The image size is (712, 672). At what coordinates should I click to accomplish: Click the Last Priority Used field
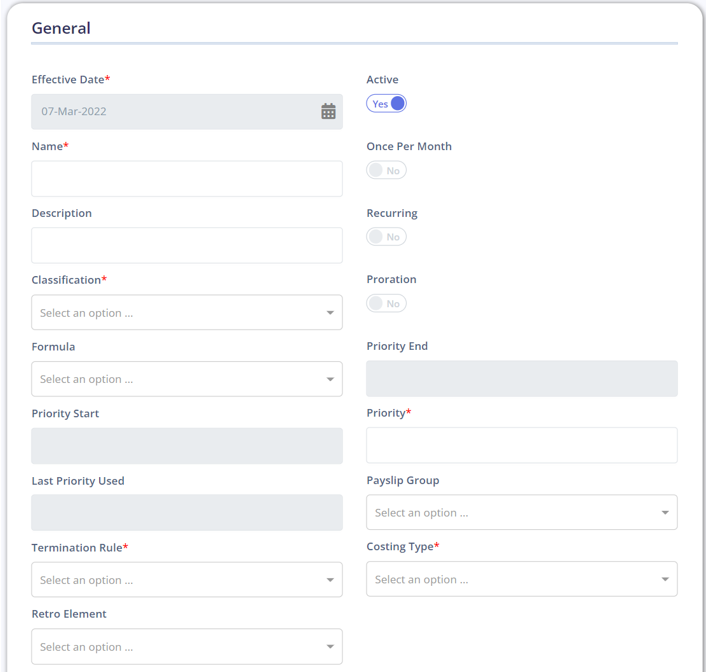coord(187,513)
